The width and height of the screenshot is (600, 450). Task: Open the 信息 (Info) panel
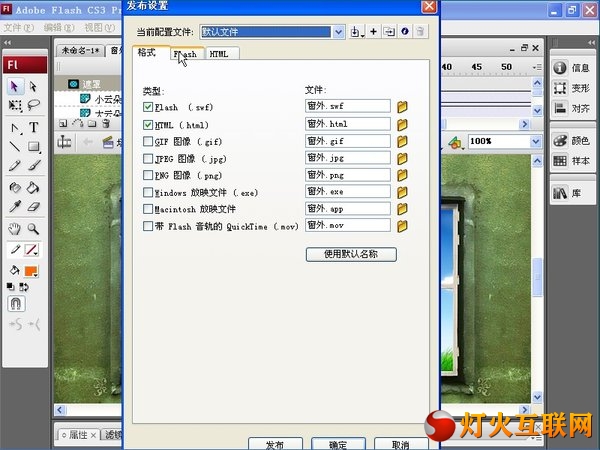[572, 68]
